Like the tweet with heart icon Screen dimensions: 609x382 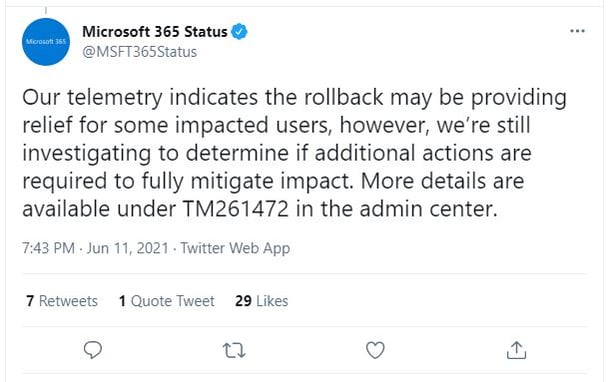pos(375,350)
